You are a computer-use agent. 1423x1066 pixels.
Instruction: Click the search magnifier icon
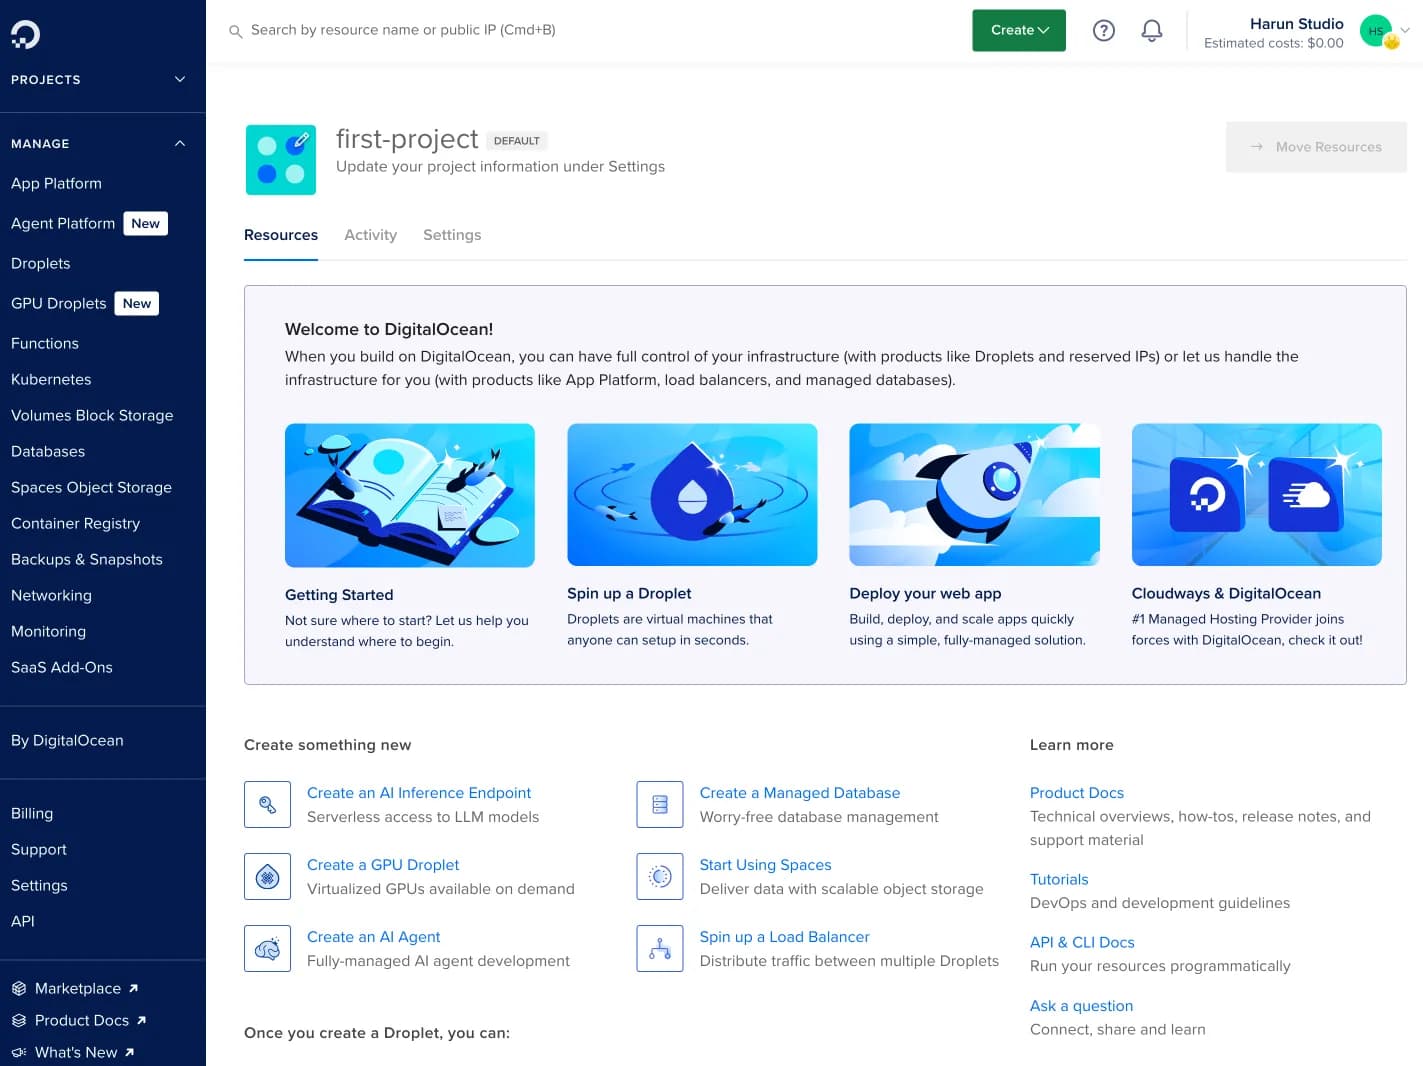[236, 31]
